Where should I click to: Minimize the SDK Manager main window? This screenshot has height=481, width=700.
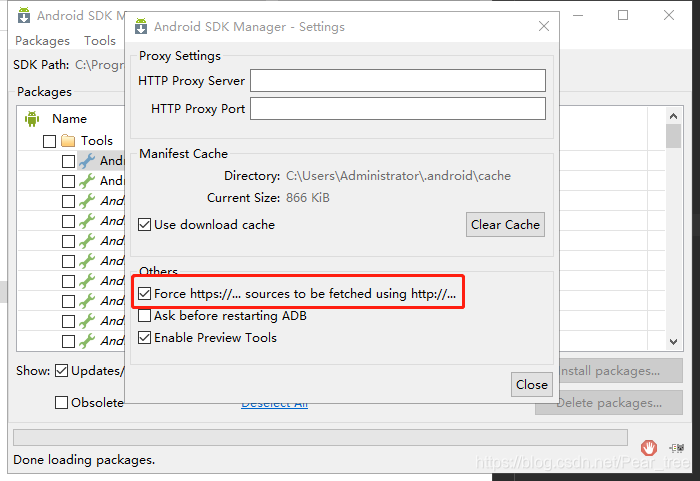coord(578,15)
